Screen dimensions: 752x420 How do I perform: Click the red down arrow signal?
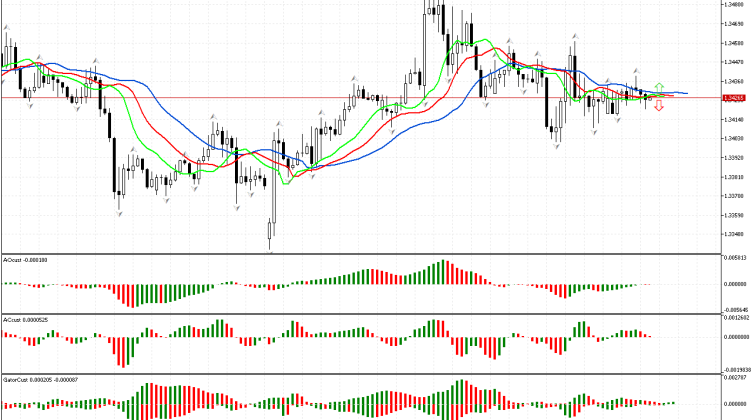point(658,105)
